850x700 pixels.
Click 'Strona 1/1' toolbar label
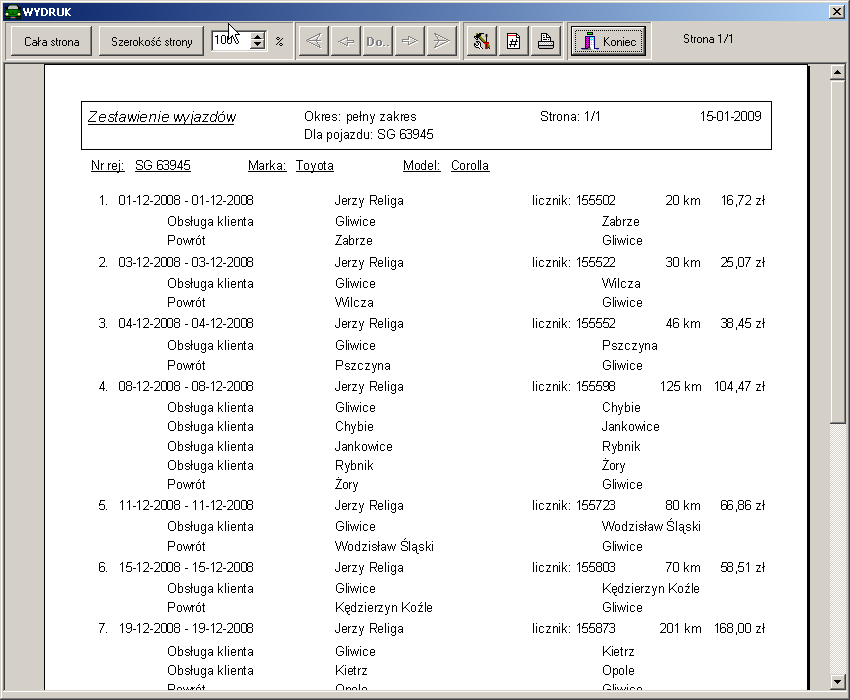click(x=708, y=39)
